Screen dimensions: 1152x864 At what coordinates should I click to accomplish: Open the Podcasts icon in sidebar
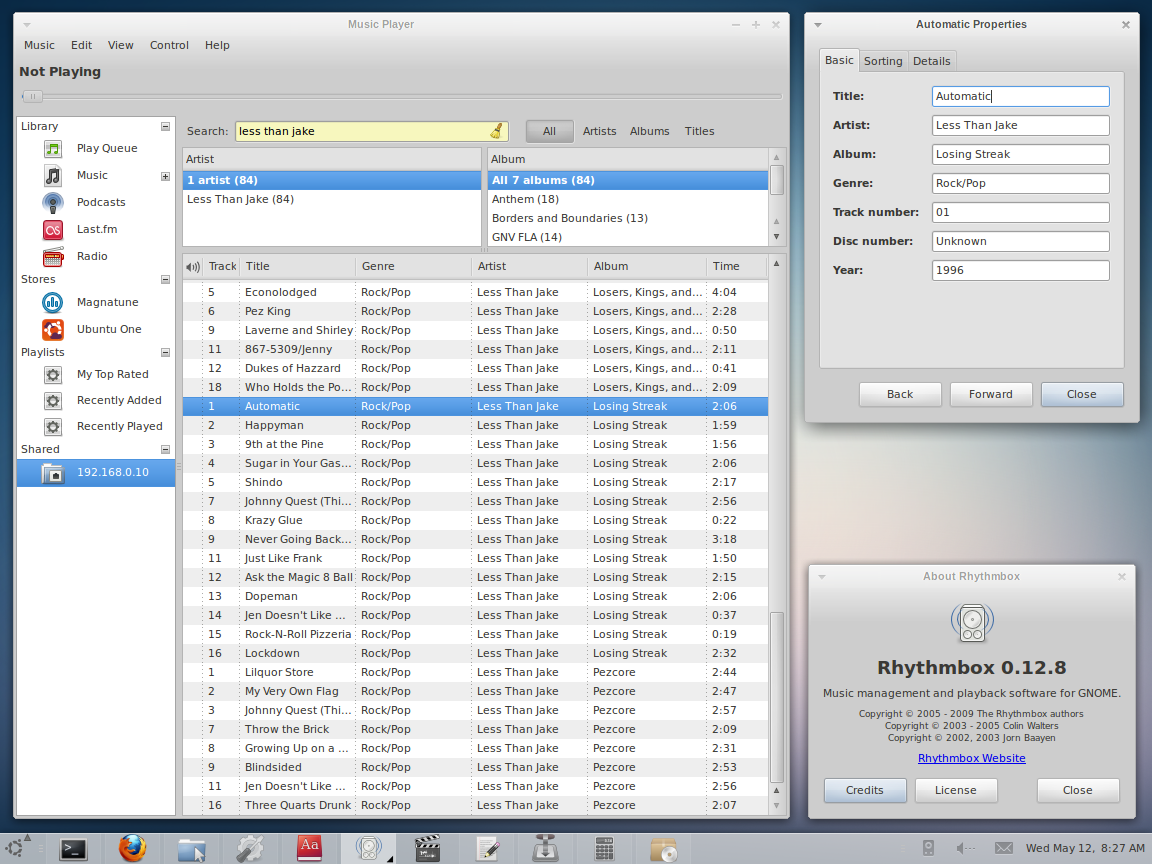tap(53, 203)
